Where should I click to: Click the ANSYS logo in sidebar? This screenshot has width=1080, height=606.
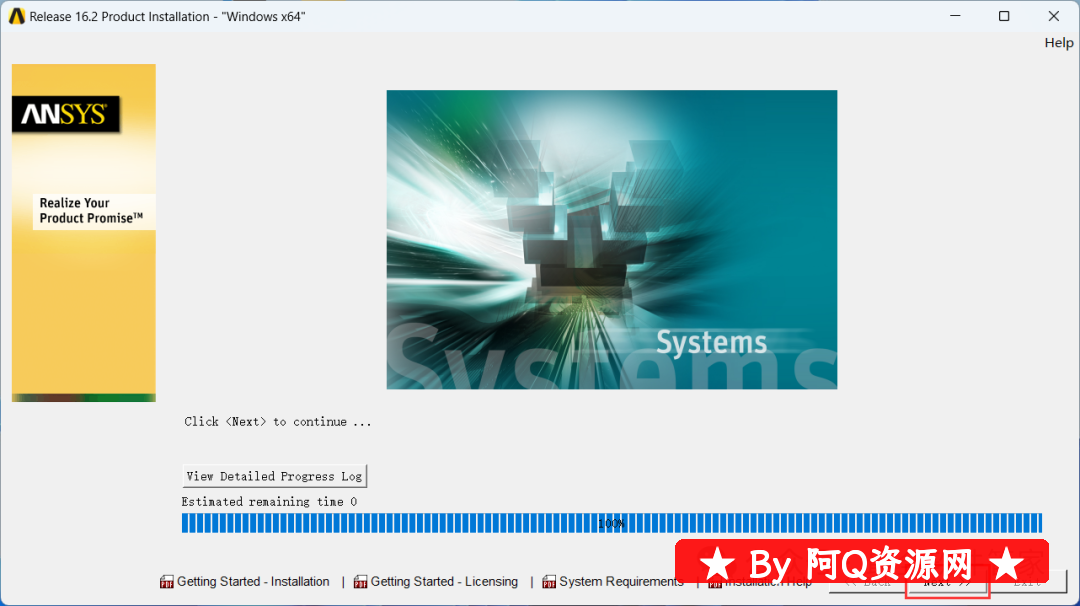pyautogui.click(x=65, y=114)
